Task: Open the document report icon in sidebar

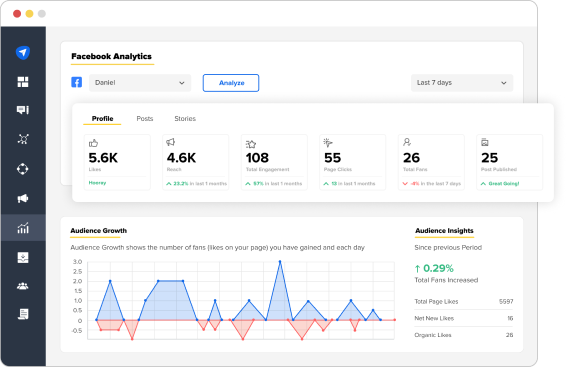Action: click(23, 314)
